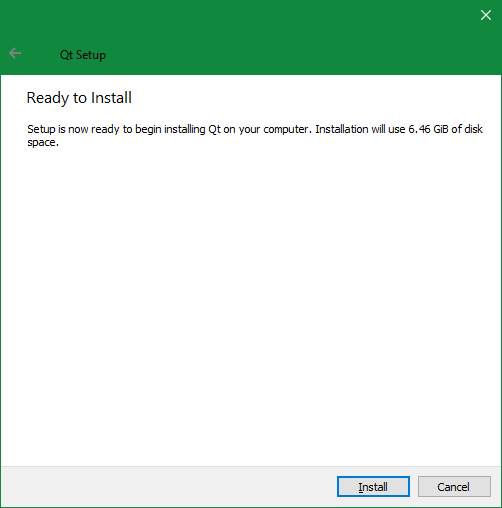The width and height of the screenshot is (502, 508).
Task: Click the green header bar
Action: (x=251, y=37)
